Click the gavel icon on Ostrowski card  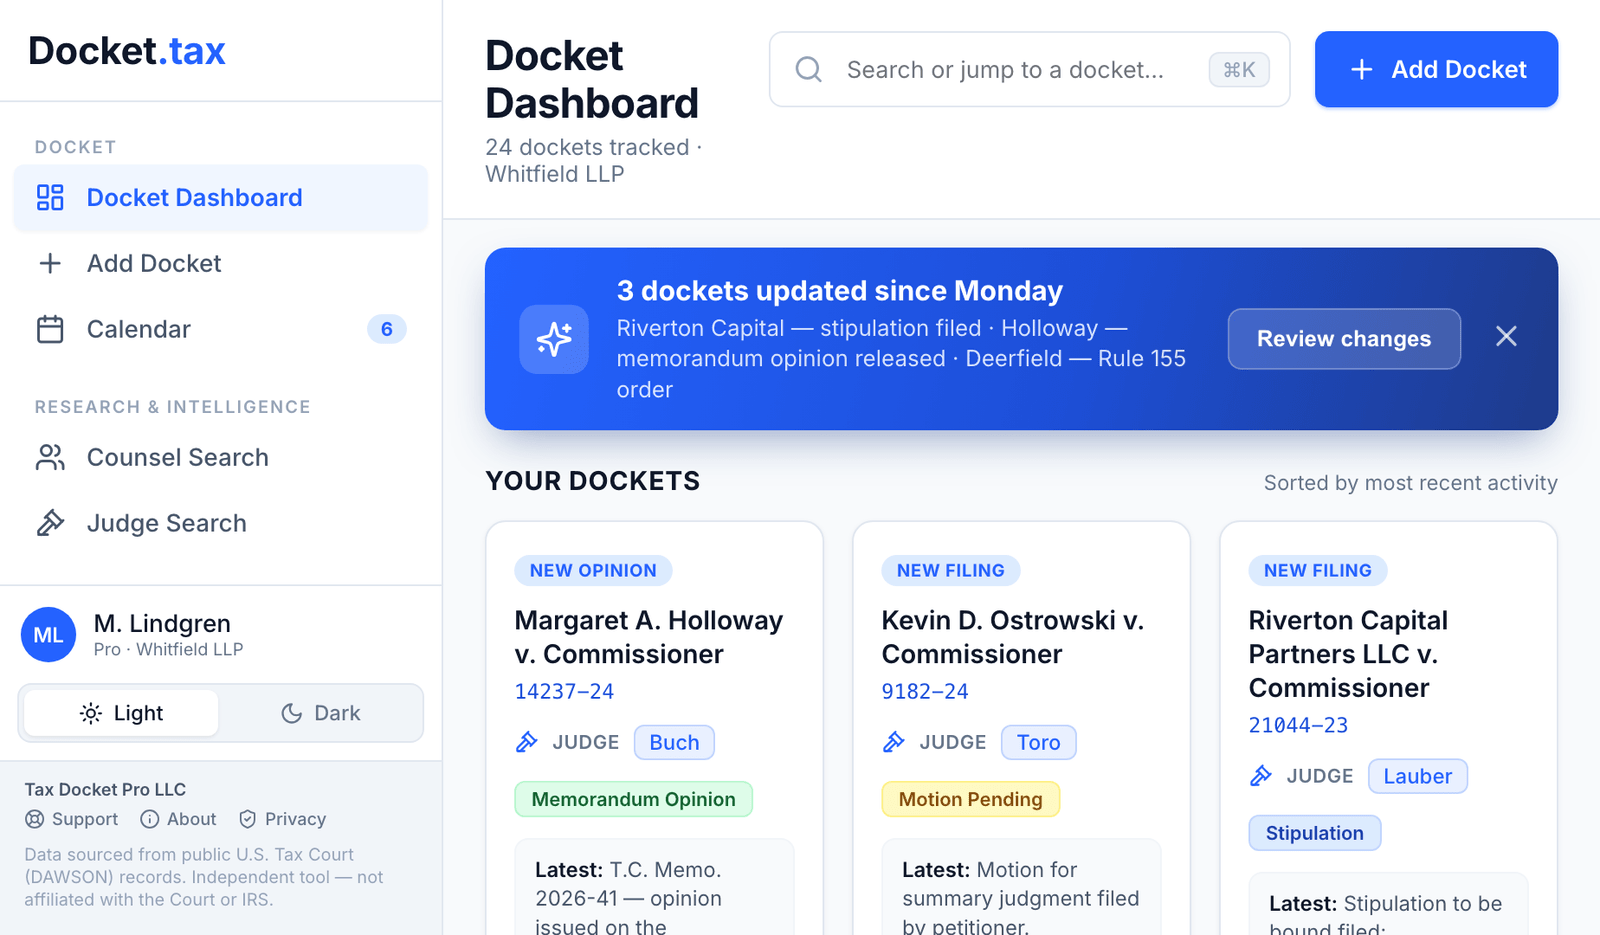coord(894,742)
